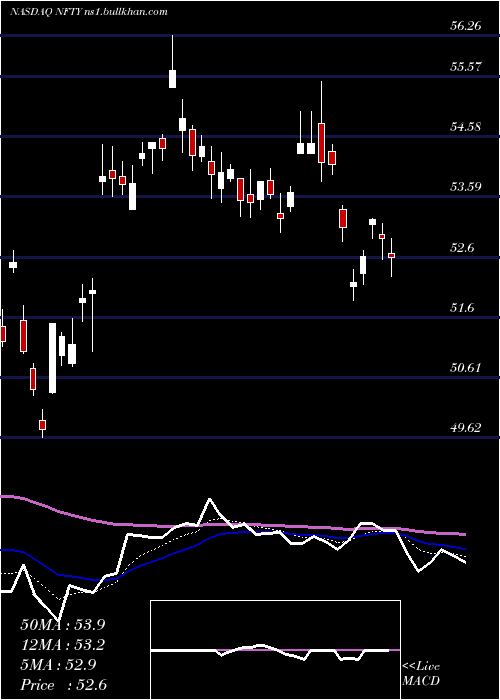Click the <<Live MACD label
This screenshot has height=700, width=500.
[421, 673]
